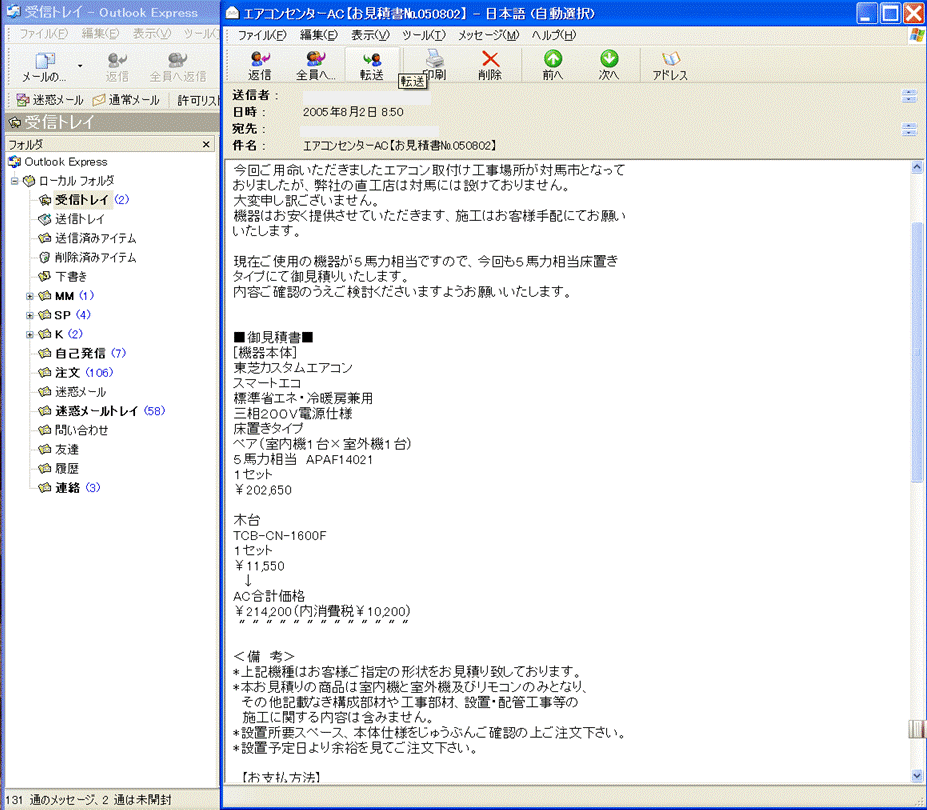Click 許可リスト toolbar button
This screenshot has height=810, width=927.
pyautogui.click(x=197, y=100)
